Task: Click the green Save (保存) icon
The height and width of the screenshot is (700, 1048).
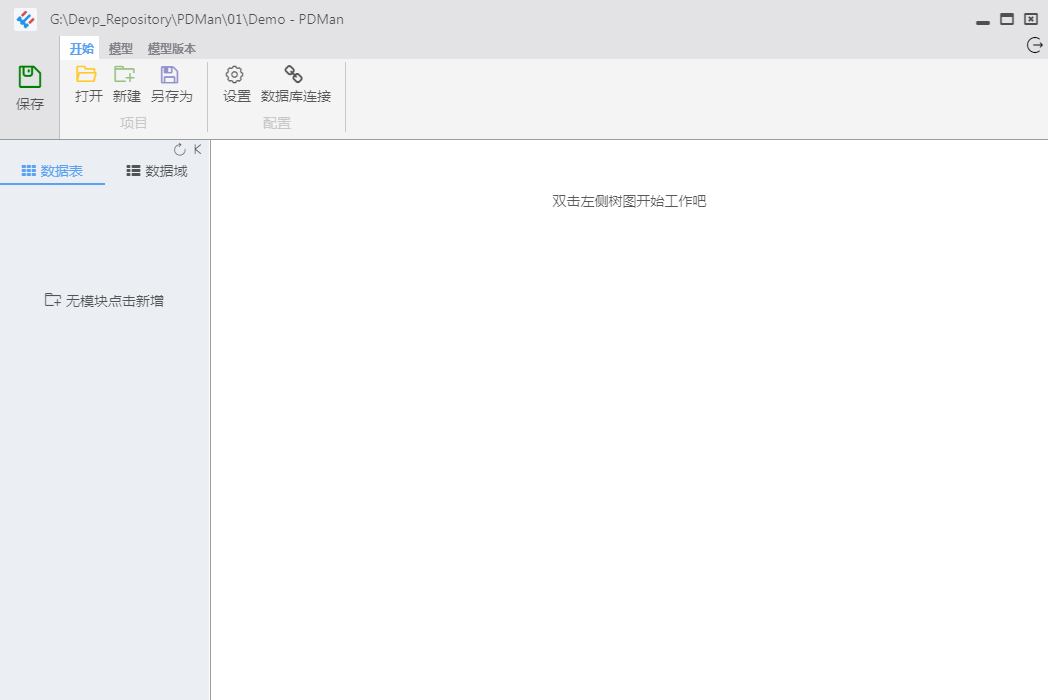Action: pos(29,77)
